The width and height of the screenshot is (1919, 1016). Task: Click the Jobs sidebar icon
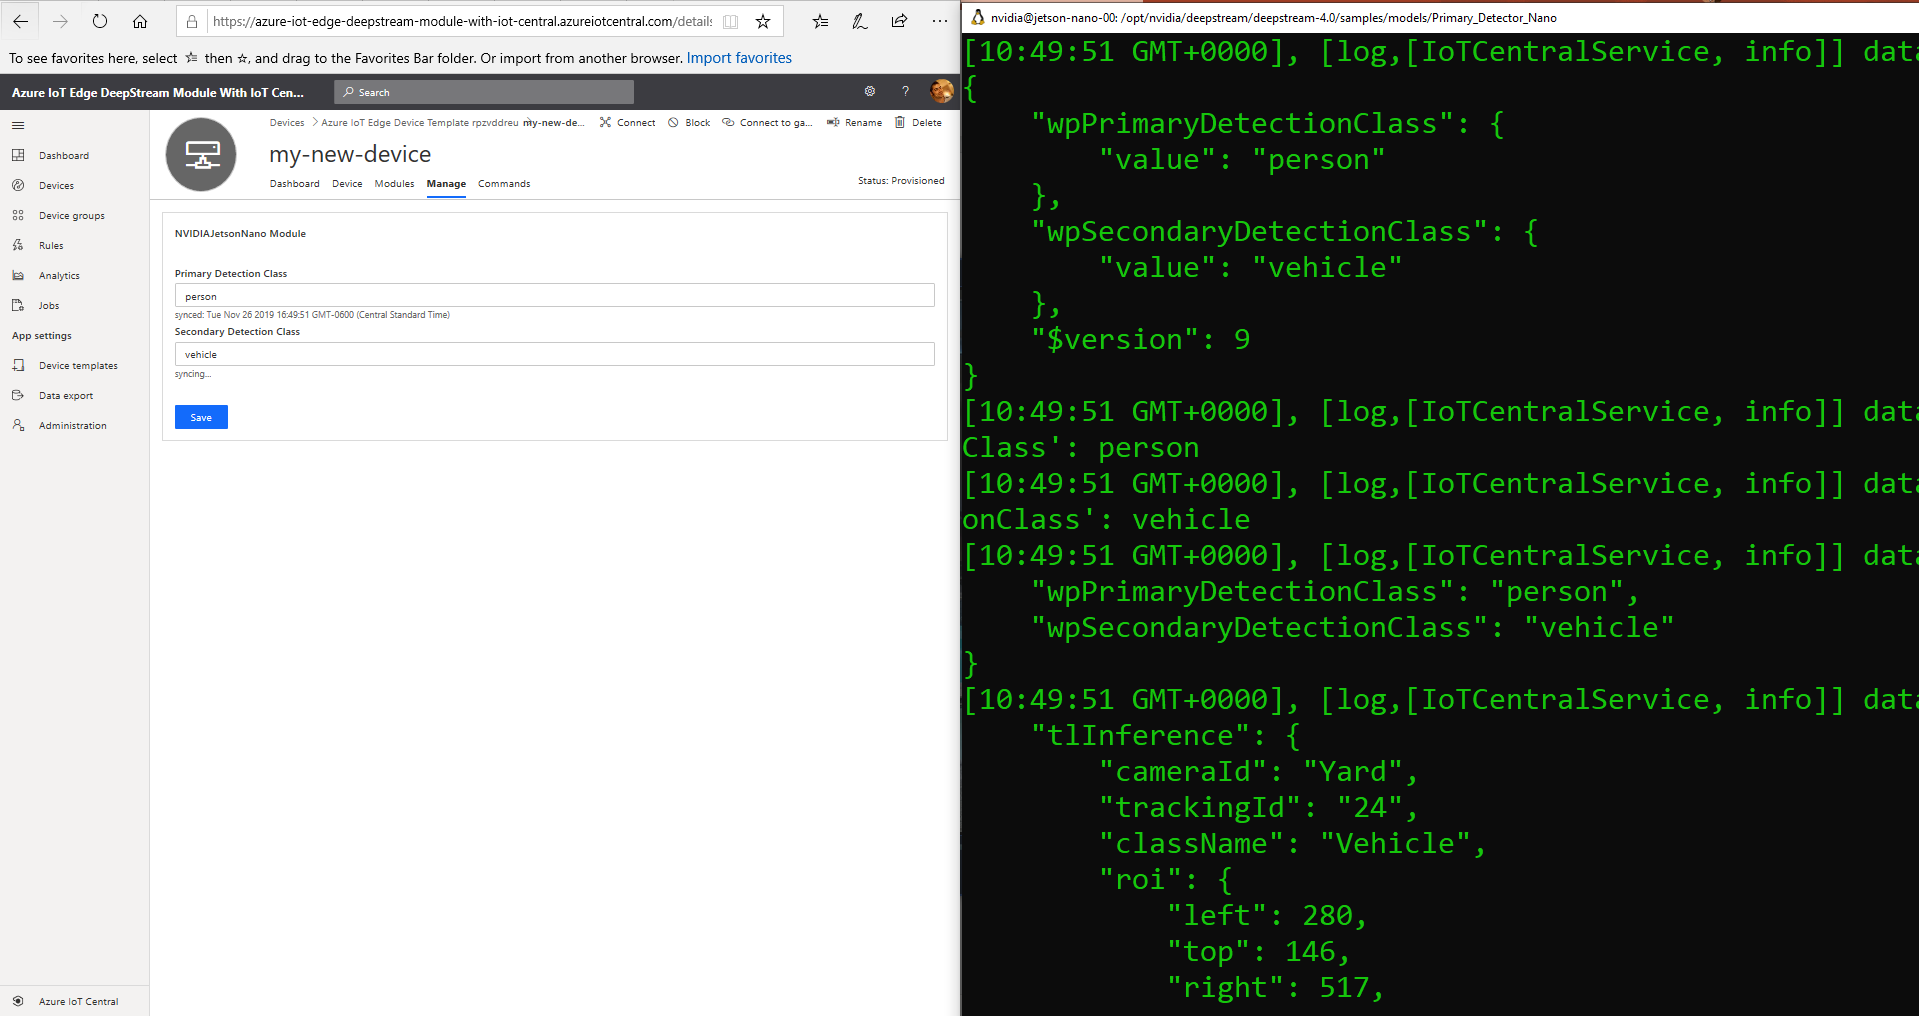[x=18, y=305]
